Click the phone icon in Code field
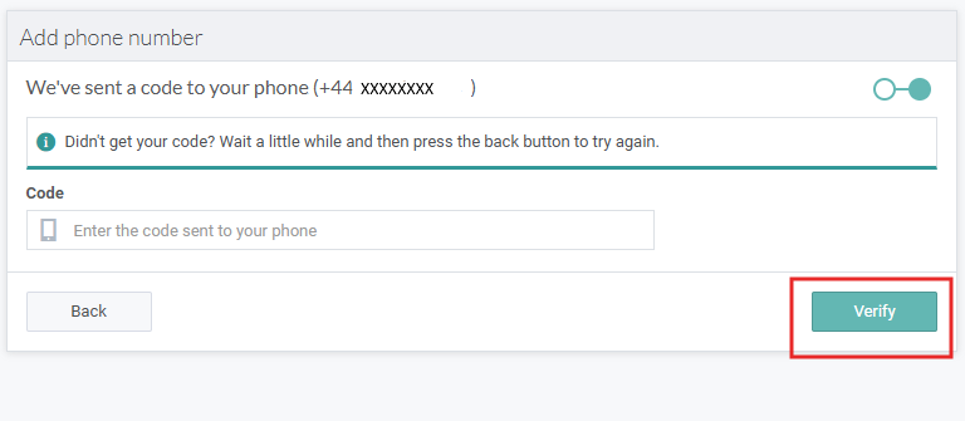The width and height of the screenshot is (966, 422). tap(48, 230)
